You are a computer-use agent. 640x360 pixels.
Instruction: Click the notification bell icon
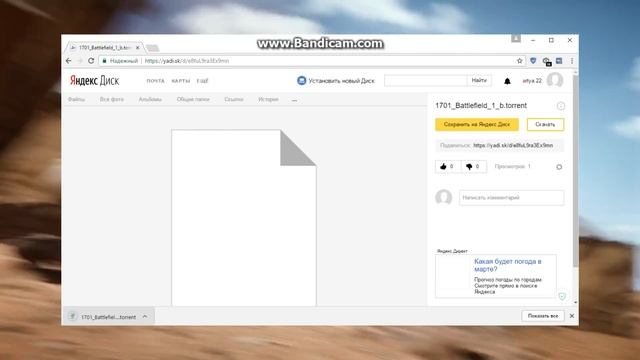[507, 81]
